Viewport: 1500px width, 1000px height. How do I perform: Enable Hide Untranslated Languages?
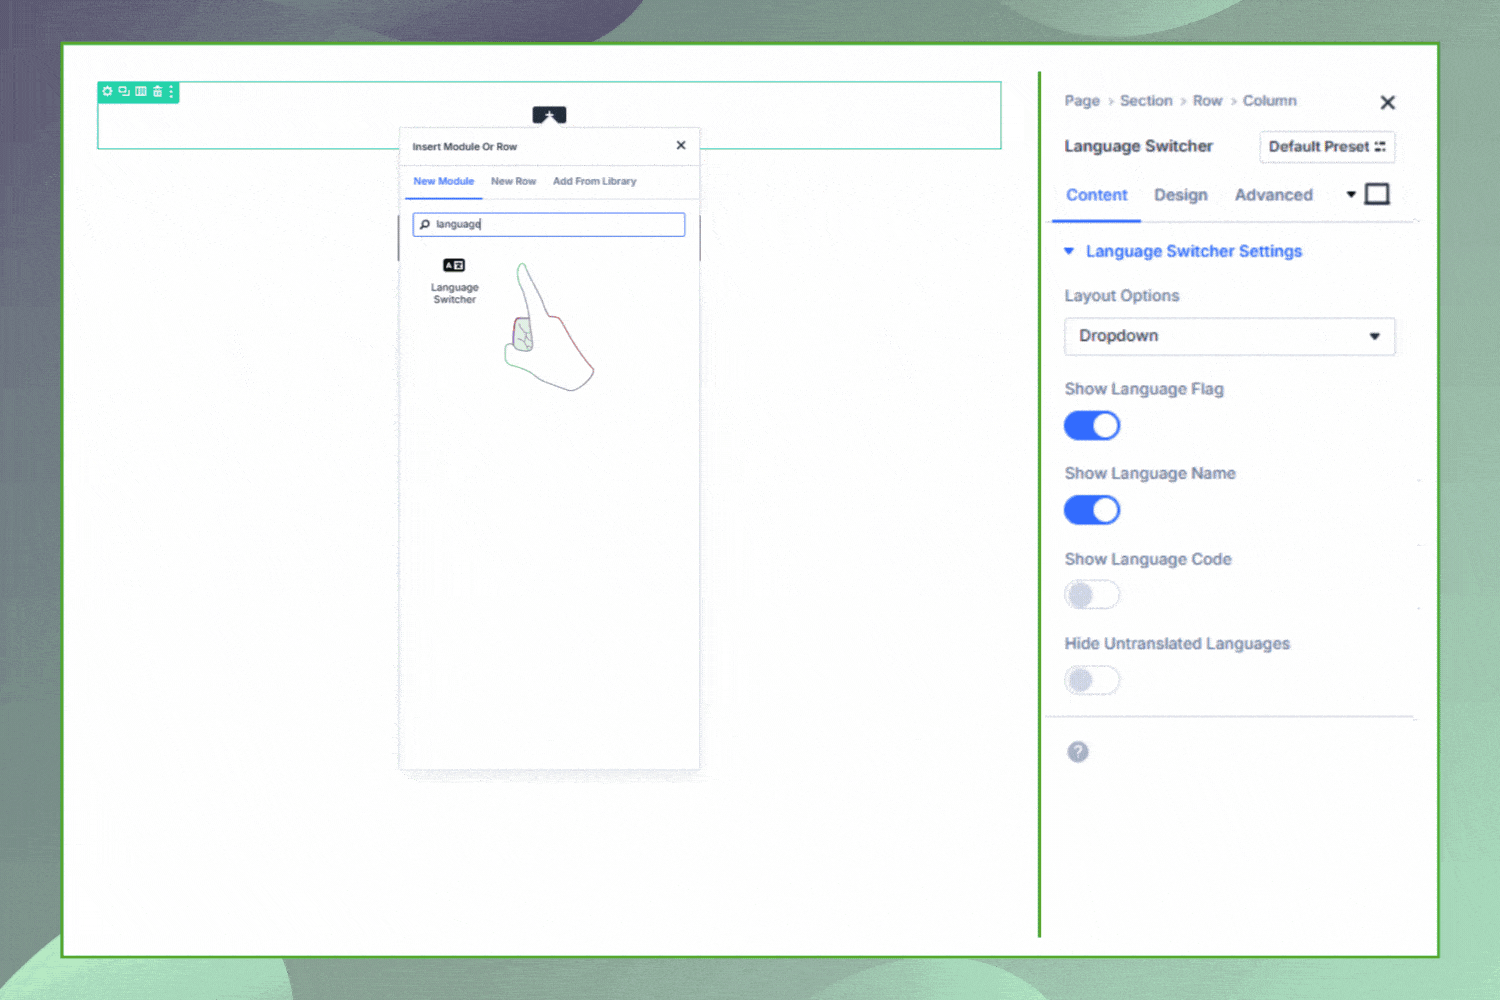(x=1092, y=680)
